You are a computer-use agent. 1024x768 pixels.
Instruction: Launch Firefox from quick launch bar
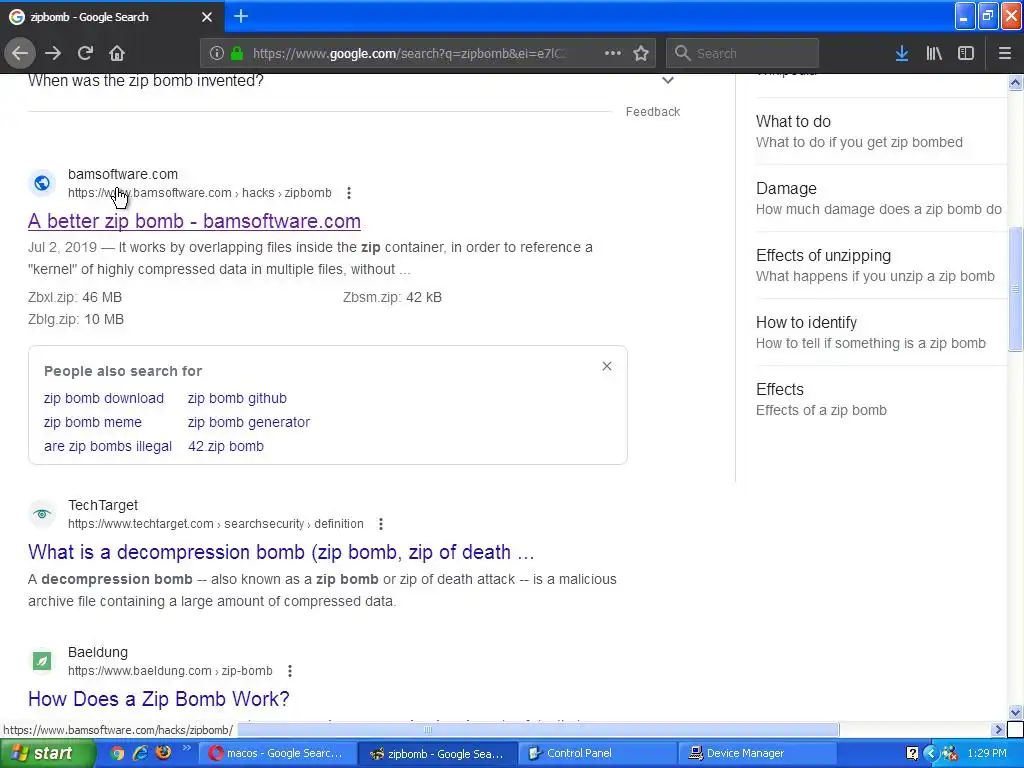pyautogui.click(x=163, y=753)
